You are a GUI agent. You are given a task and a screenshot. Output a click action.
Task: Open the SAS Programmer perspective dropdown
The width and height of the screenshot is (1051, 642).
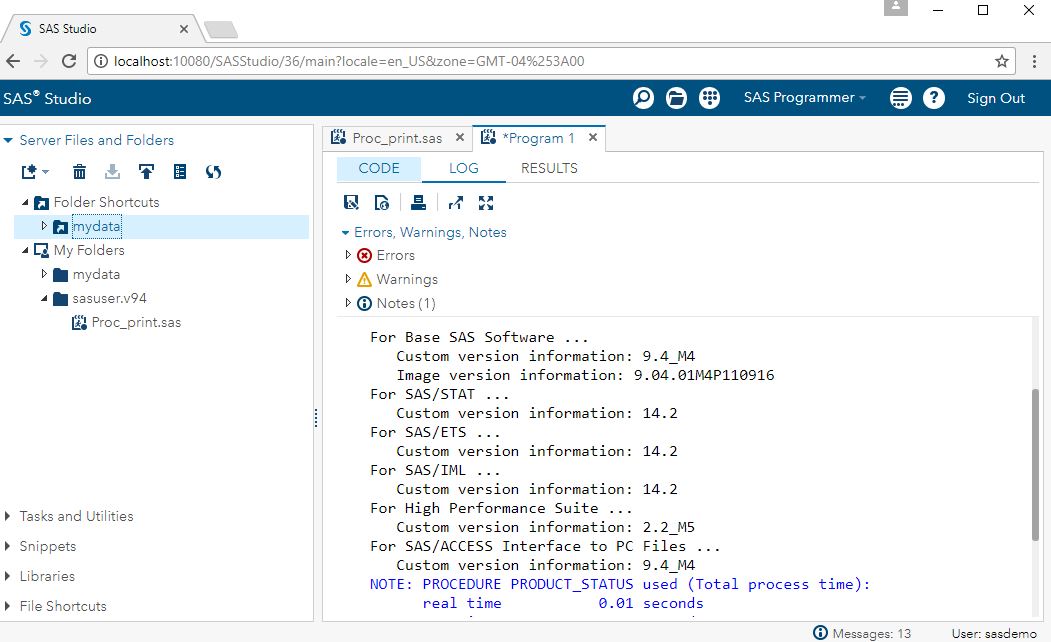(804, 98)
